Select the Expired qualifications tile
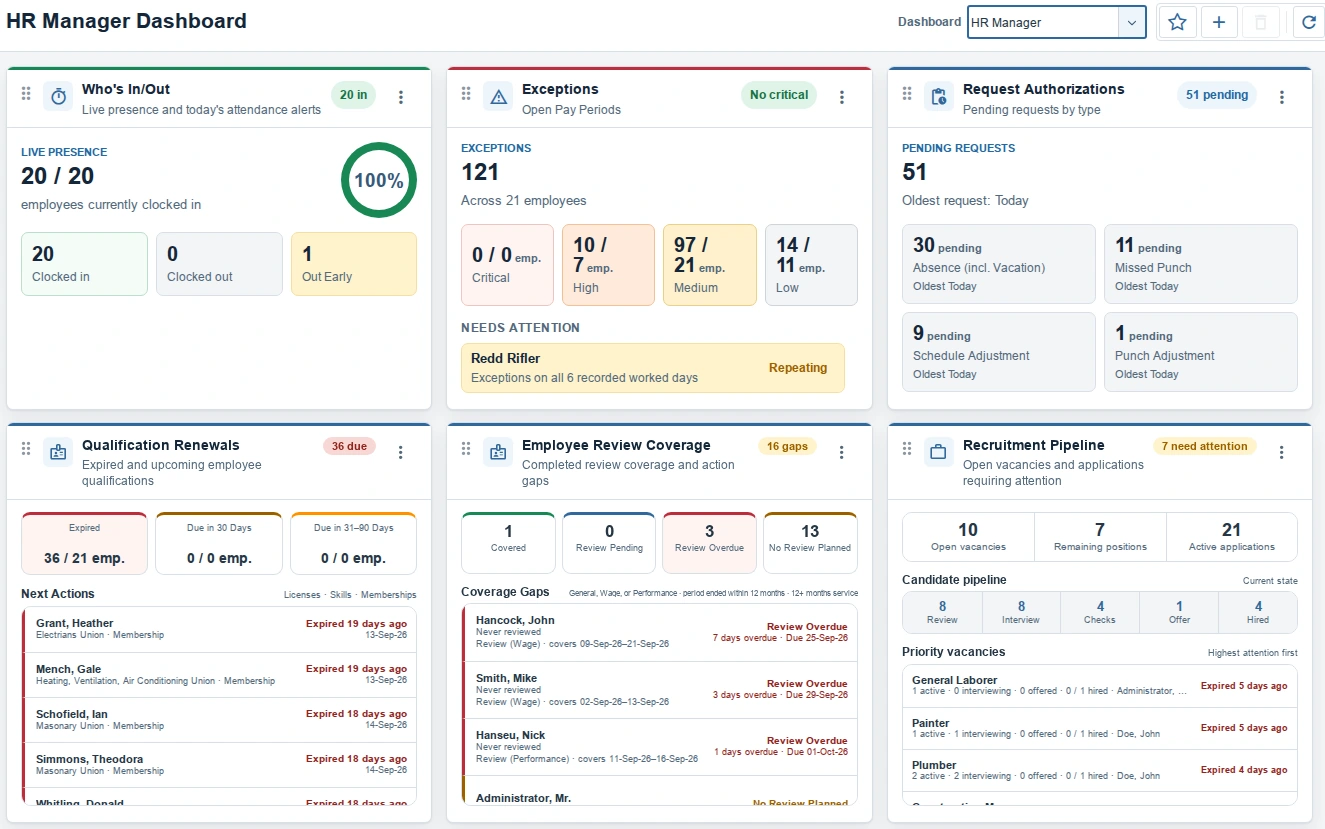 84,543
